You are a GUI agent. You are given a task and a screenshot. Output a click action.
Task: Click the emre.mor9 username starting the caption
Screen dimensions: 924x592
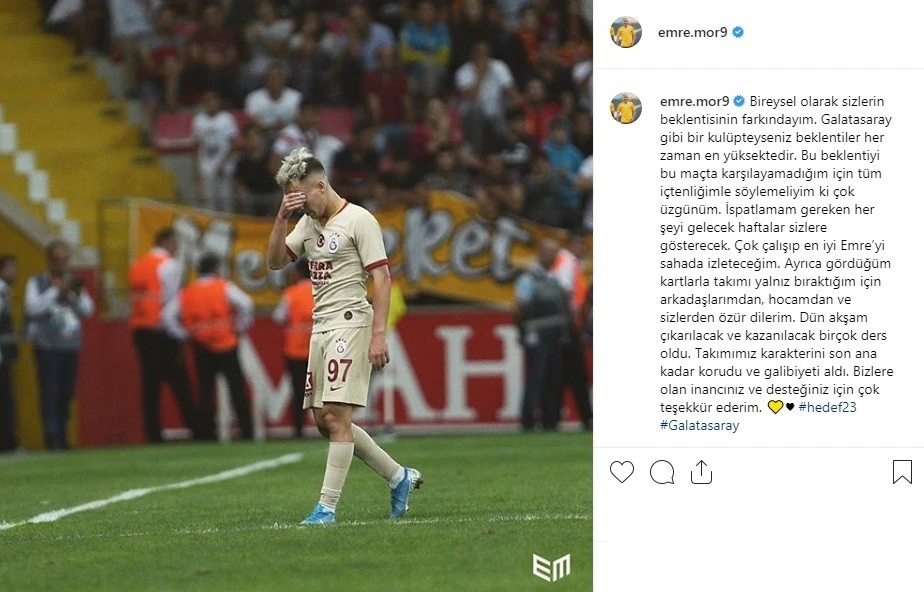point(695,101)
